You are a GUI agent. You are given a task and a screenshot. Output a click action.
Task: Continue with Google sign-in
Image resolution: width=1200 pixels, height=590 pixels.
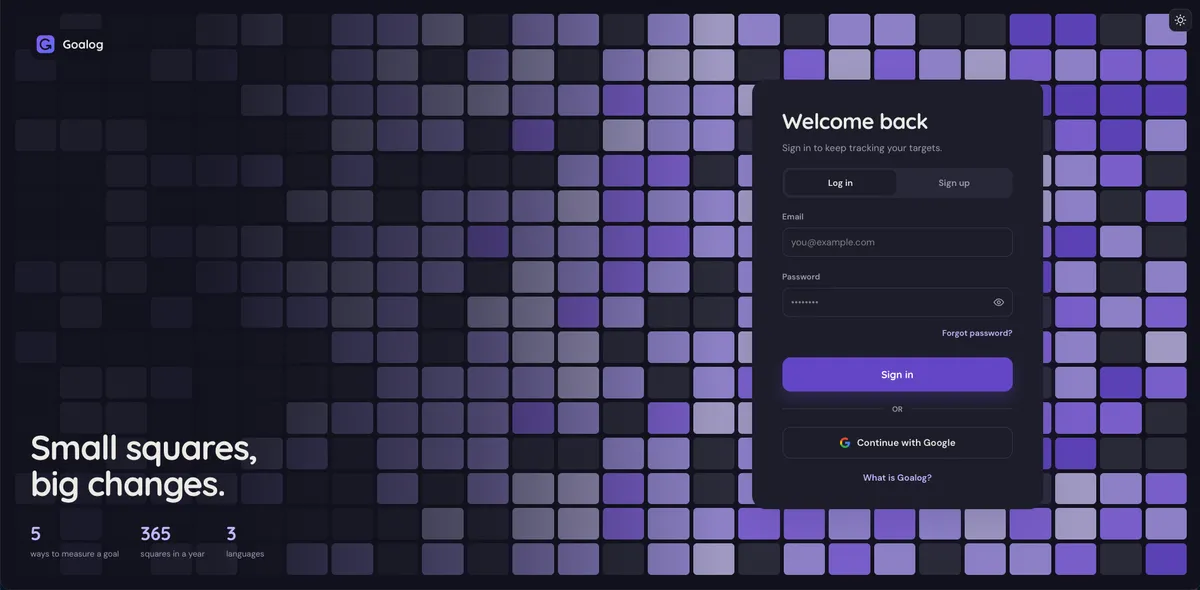897,443
